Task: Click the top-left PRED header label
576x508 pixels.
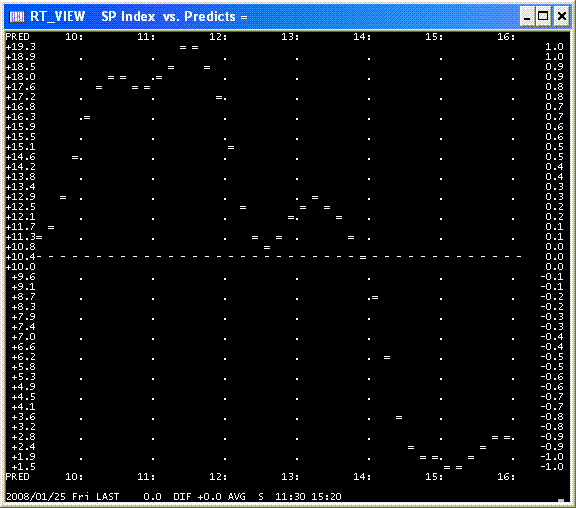Action: coord(17,37)
